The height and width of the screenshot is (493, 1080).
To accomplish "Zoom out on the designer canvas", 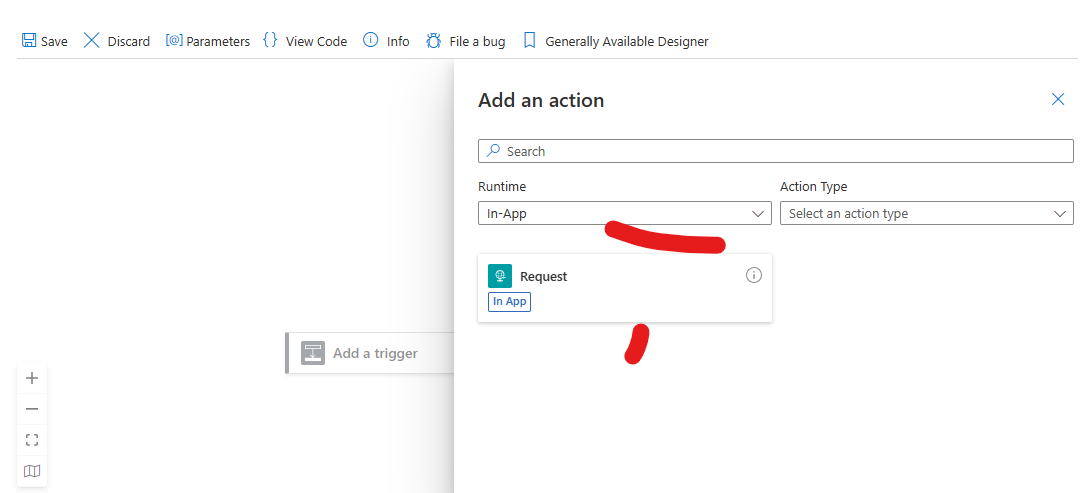I will (x=32, y=409).
